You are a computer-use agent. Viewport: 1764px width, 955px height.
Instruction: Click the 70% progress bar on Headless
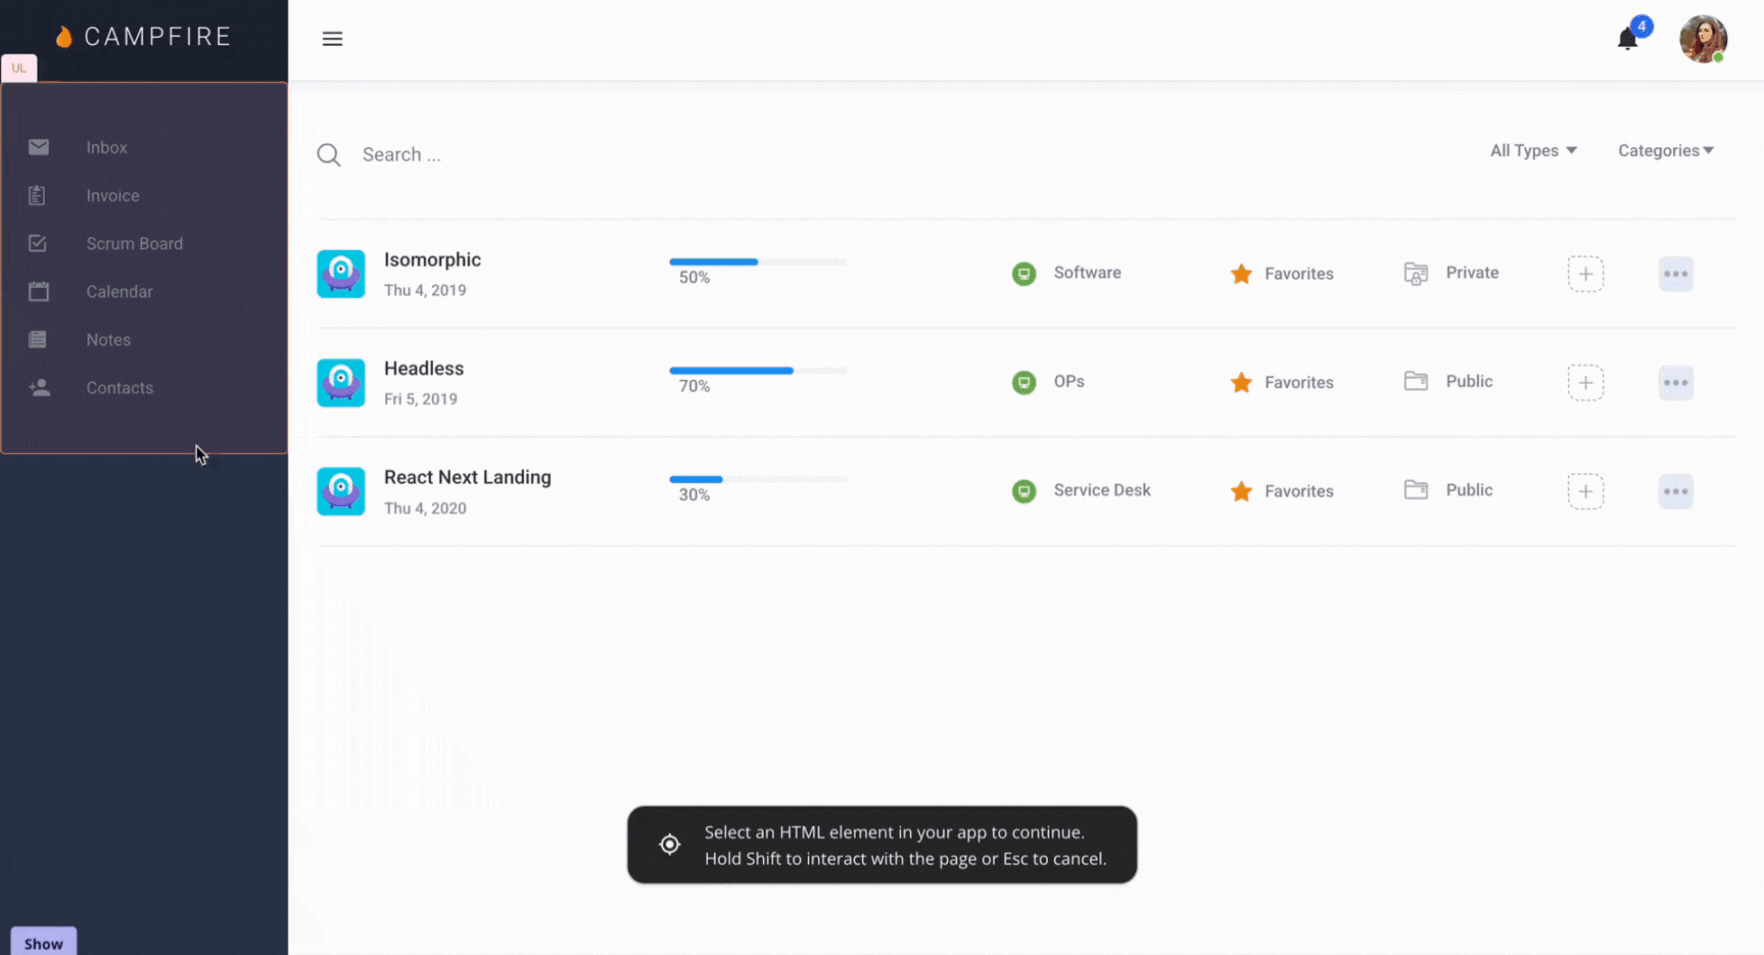click(758, 370)
